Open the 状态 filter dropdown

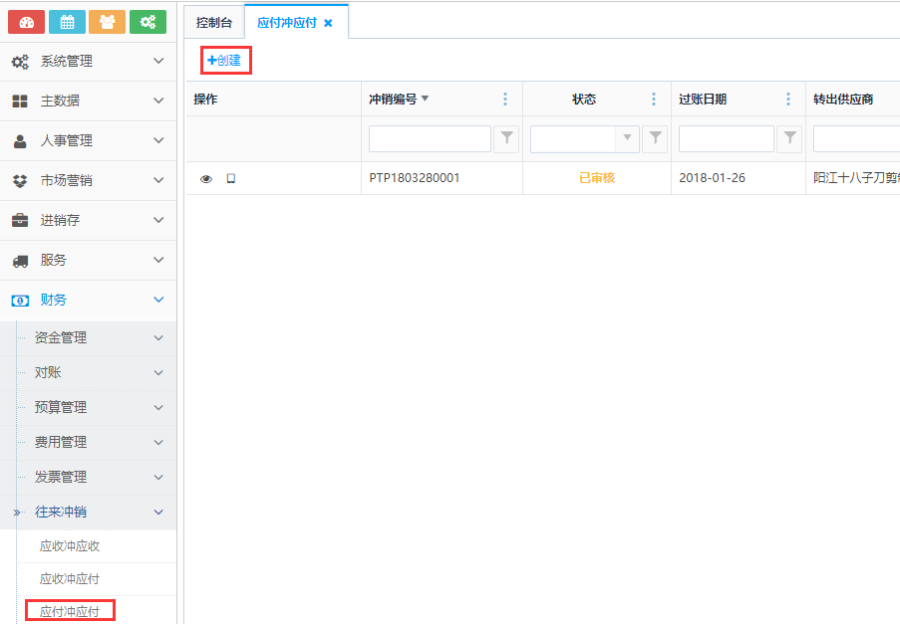628,139
